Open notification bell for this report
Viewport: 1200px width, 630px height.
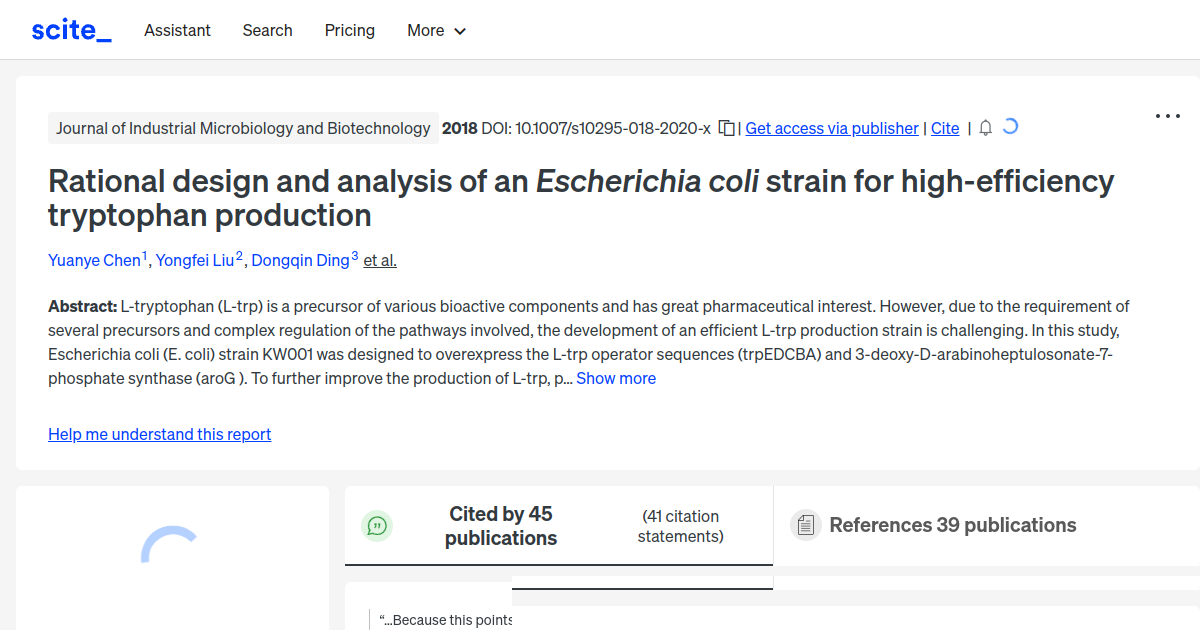pyautogui.click(x=985, y=128)
